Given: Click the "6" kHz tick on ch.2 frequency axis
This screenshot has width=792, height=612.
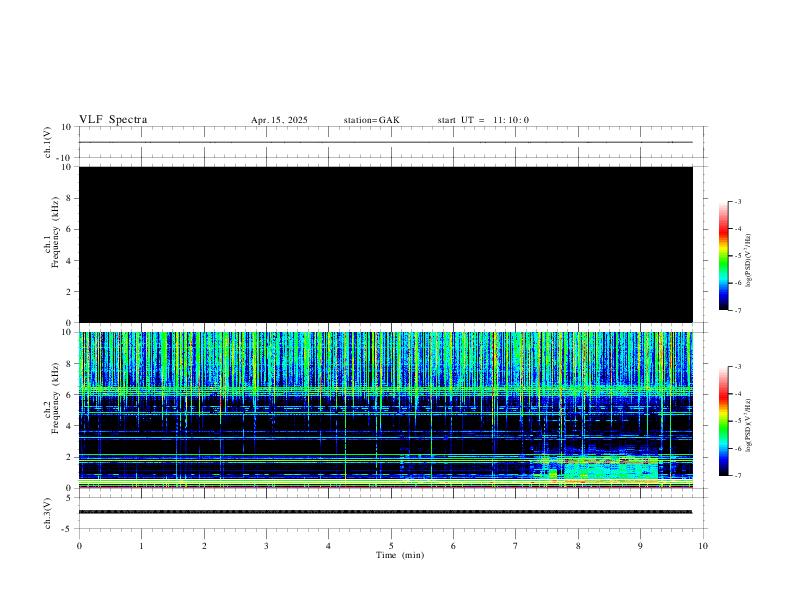Looking at the screenshot, I should [x=69, y=395].
